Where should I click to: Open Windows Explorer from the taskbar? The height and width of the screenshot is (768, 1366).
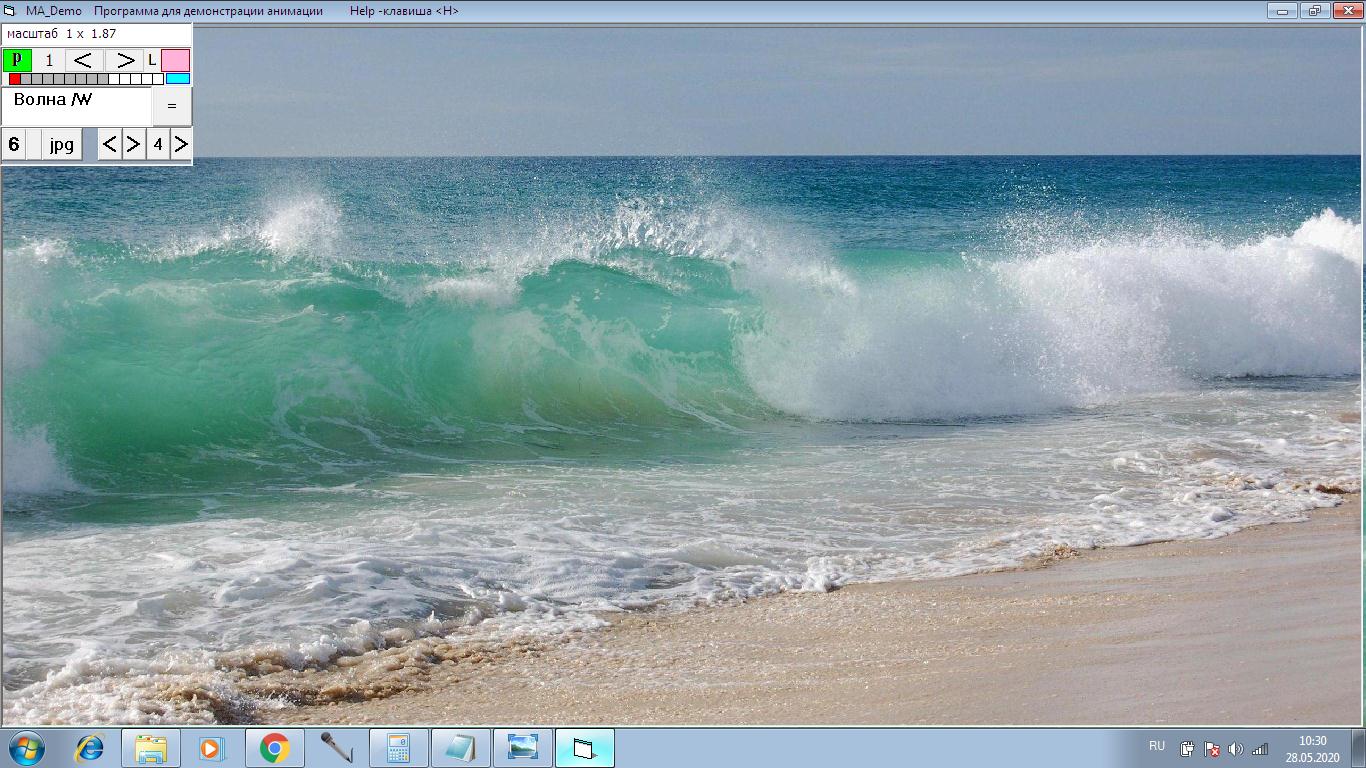pos(151,748)
